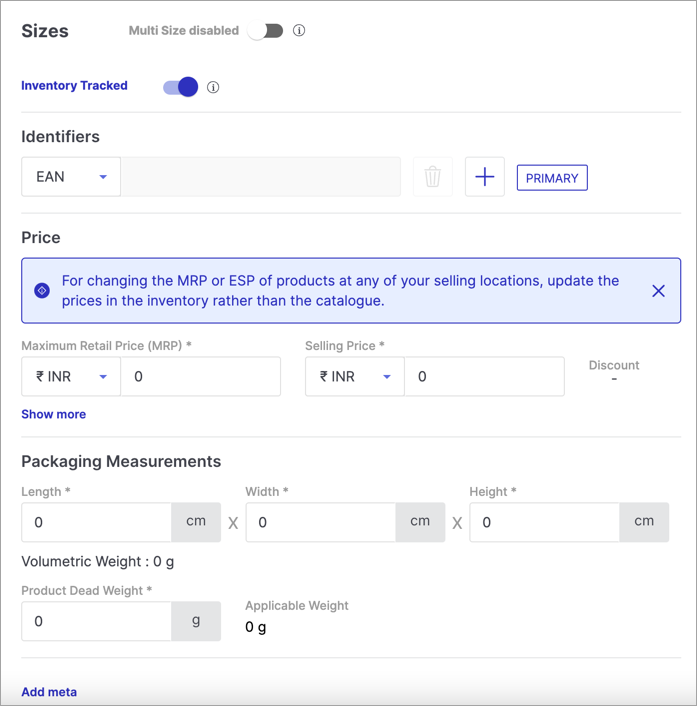Enable the Multi Size toggle

(x=265, y=31)
